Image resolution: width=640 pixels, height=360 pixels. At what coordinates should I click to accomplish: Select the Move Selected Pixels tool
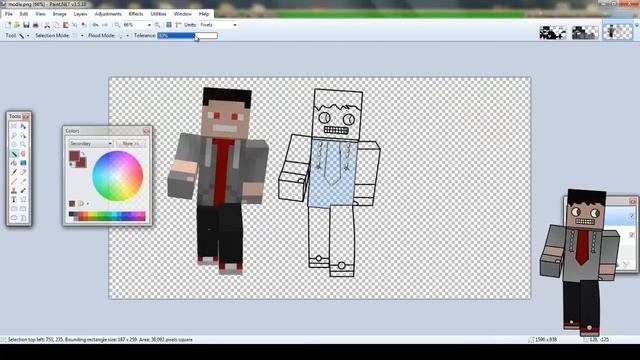point(23,126)
